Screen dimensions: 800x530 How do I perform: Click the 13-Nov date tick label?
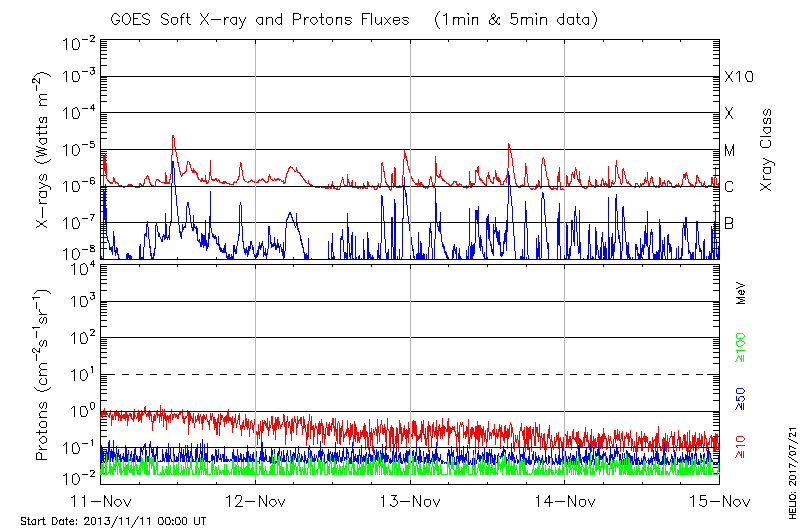pos(410,500)
